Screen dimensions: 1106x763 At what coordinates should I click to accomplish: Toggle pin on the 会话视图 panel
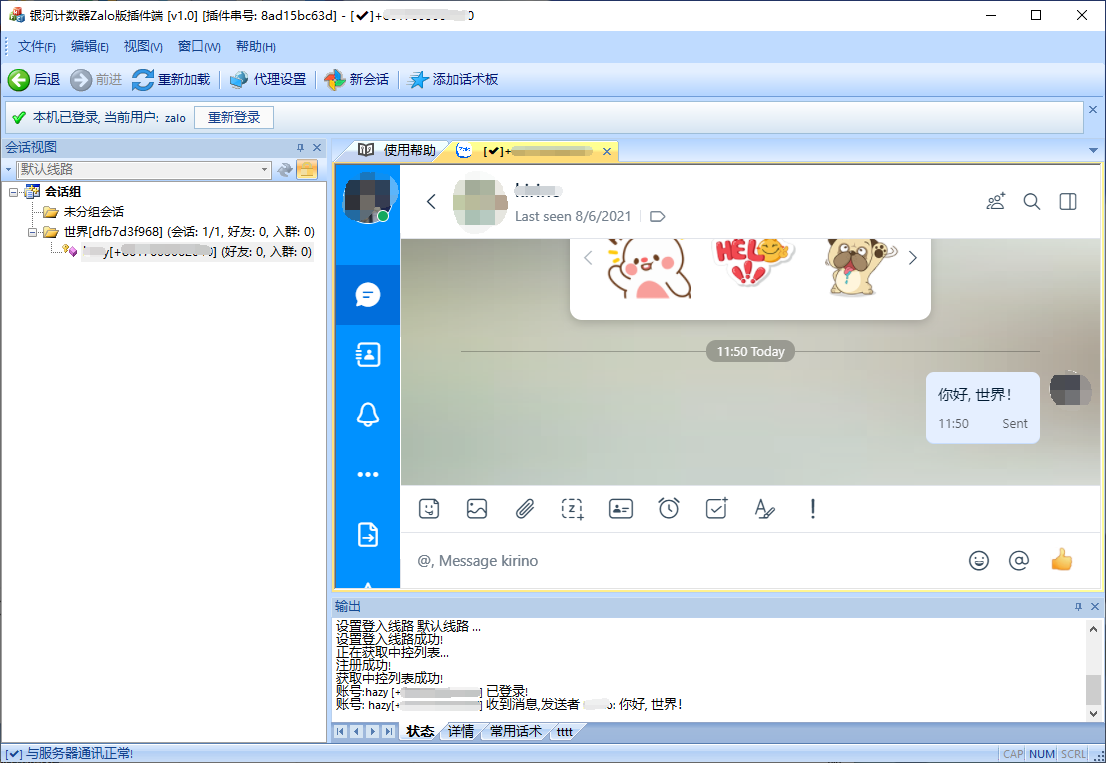(x=300, y=148)
